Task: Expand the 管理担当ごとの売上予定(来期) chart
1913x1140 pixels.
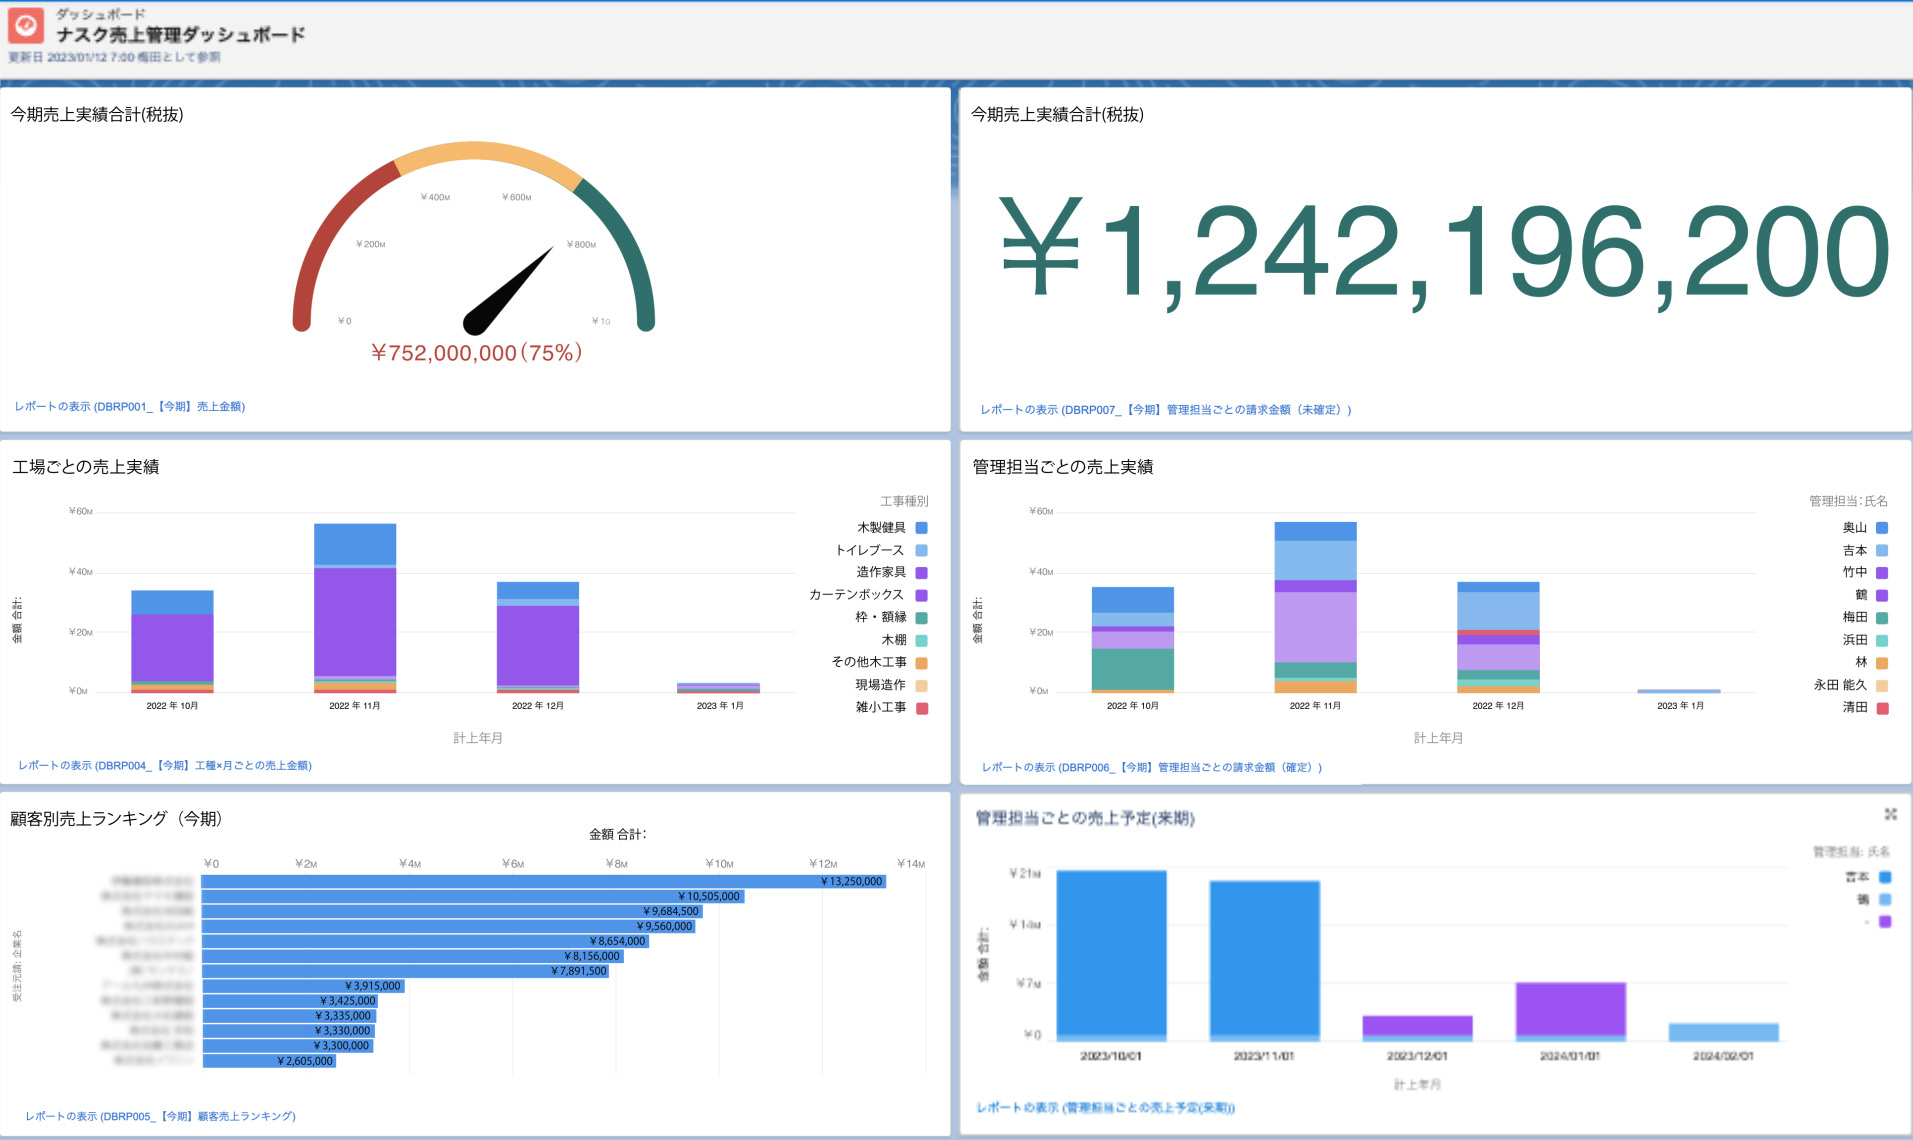Action: coord(1890,814)
